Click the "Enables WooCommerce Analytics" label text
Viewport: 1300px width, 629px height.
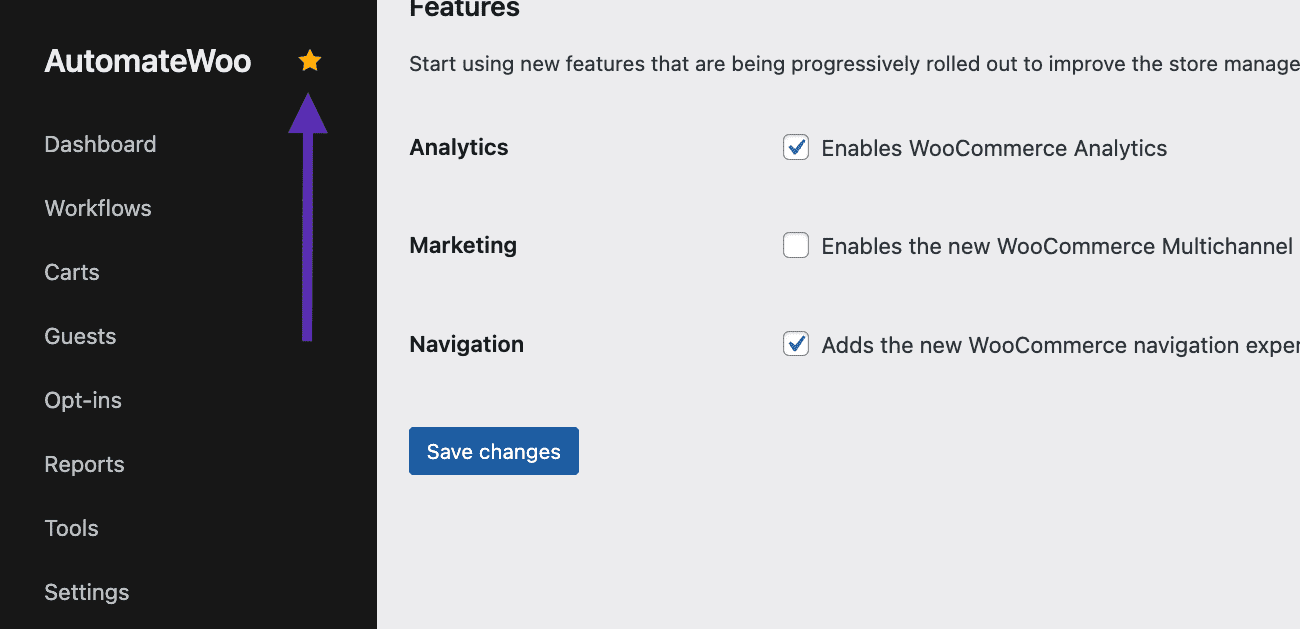[994, 149]
